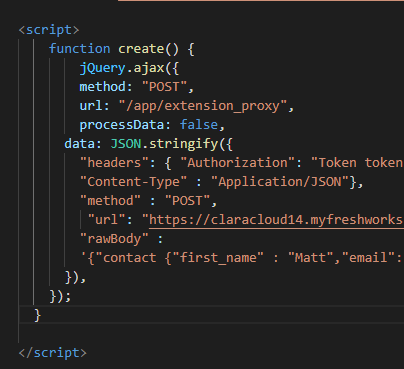Click the 'false' value
Screen dimensions: 404x369
coord(199,125)
